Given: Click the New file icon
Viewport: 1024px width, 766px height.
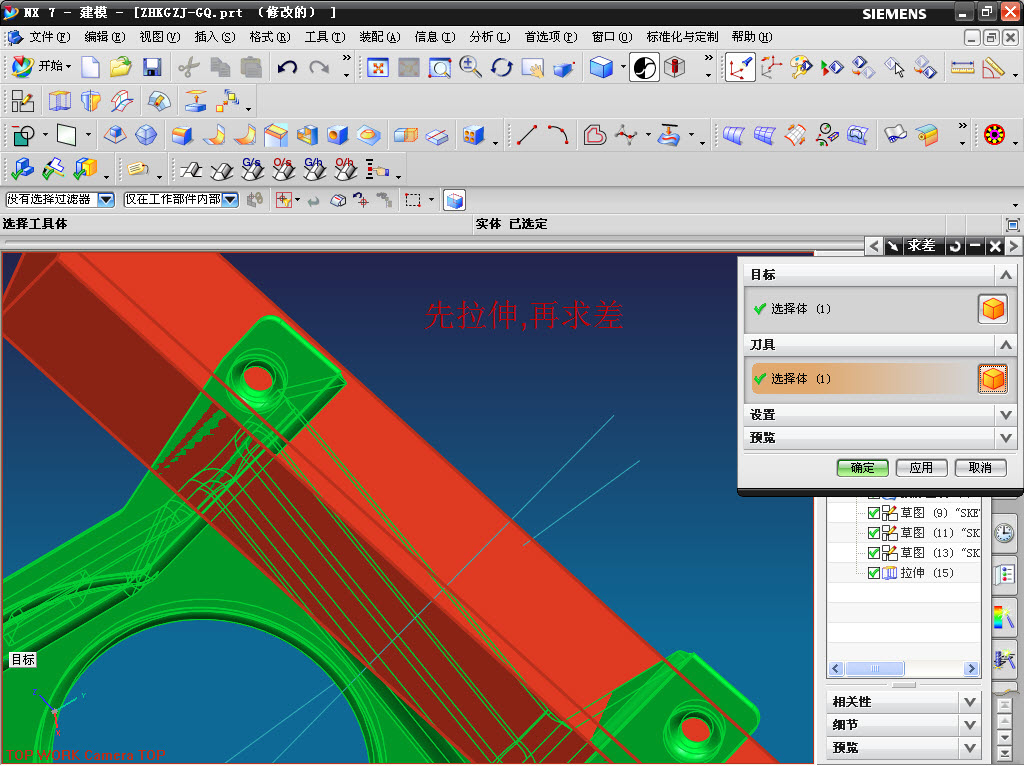Looking at the screenshot, I should click(x=90, y=67).
